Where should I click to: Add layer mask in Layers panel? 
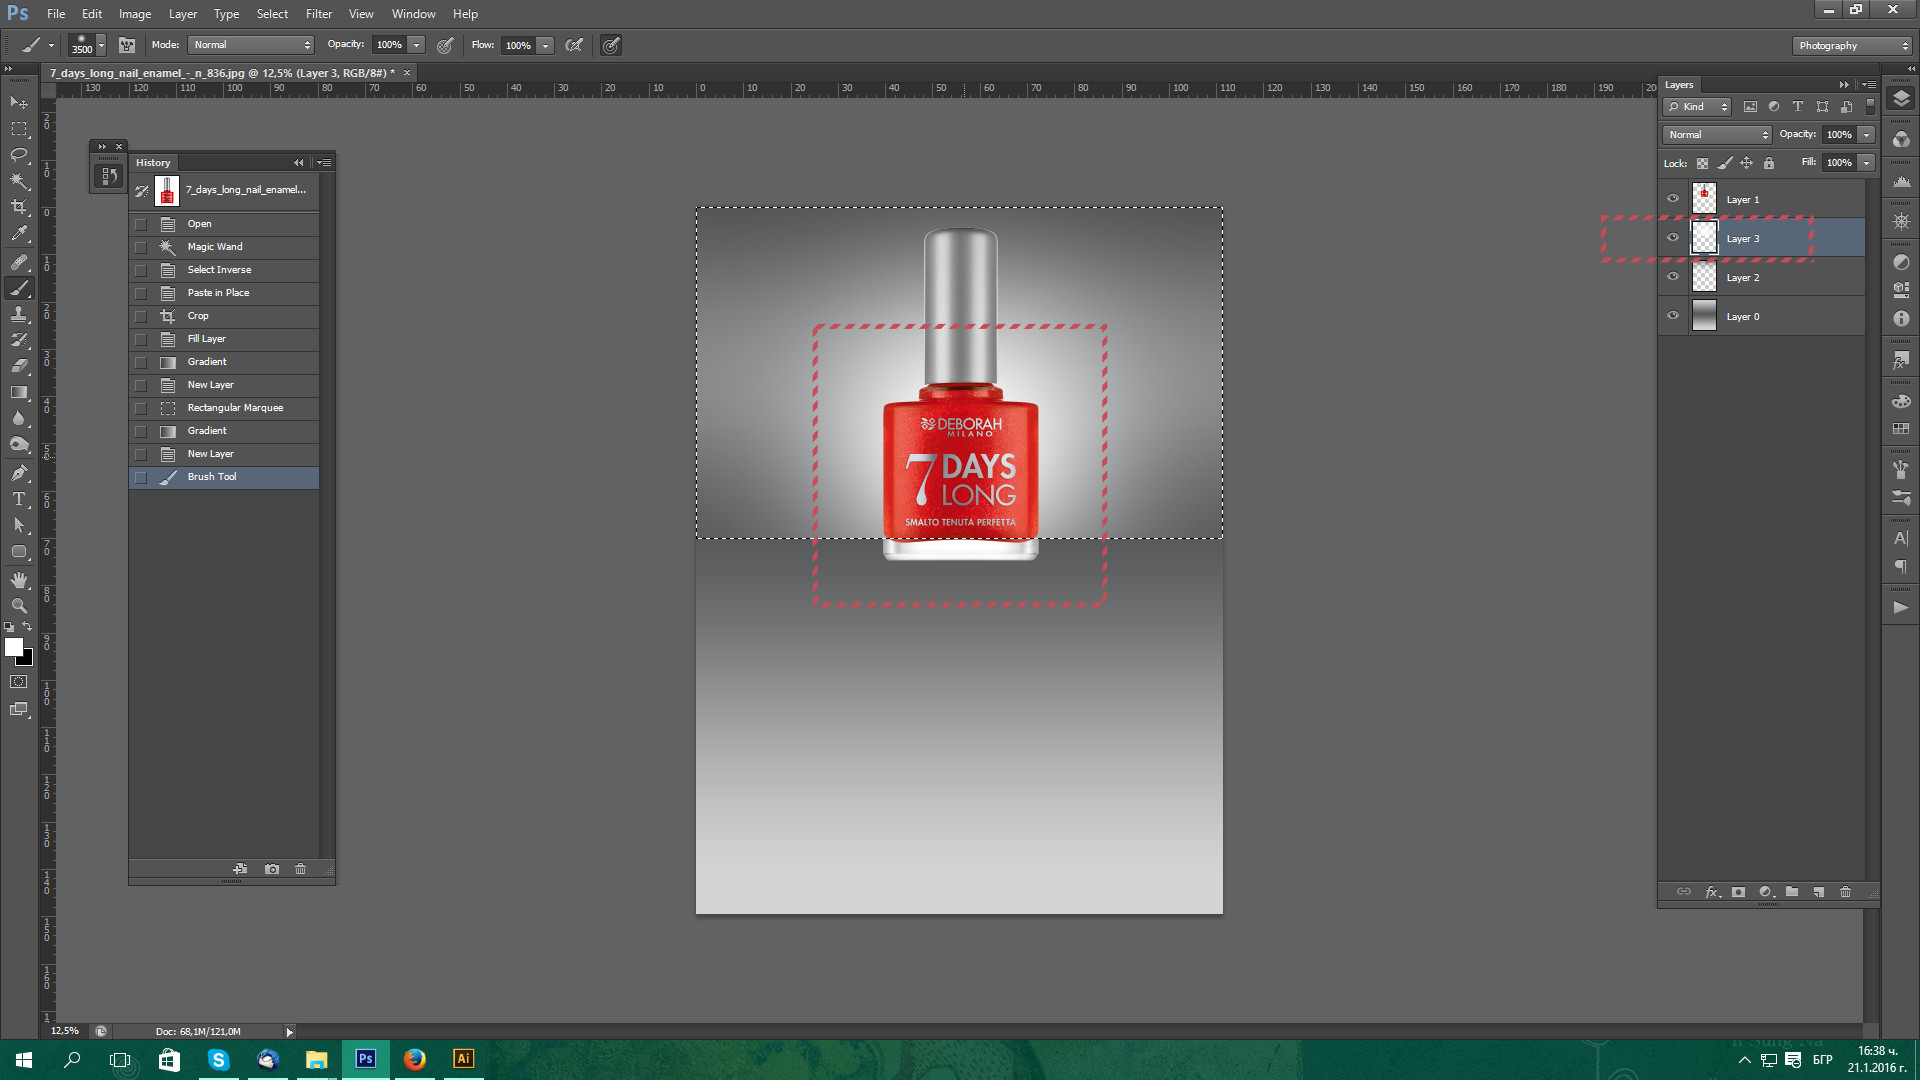(1738, 892)
